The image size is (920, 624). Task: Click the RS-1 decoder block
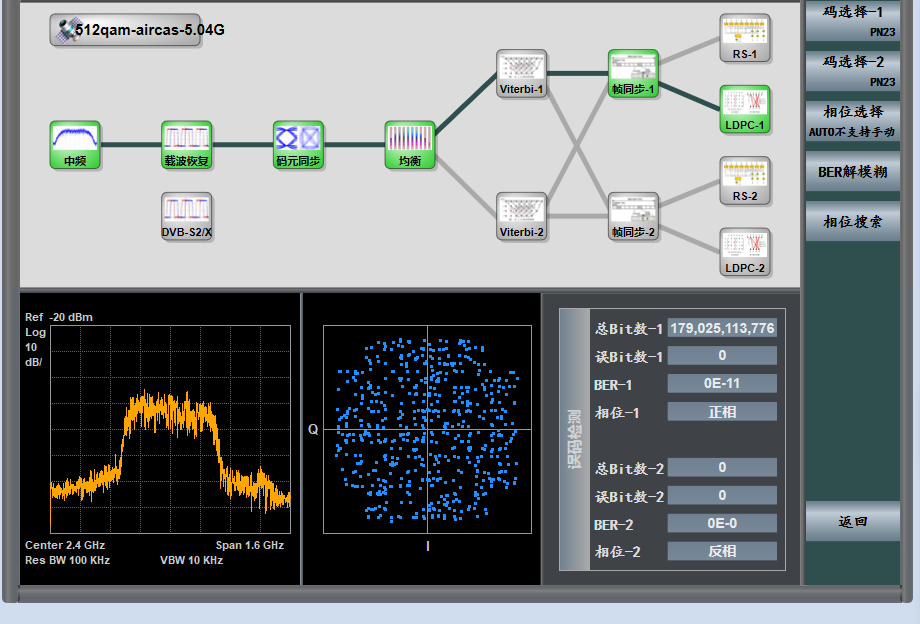click(x=745, y=37)
